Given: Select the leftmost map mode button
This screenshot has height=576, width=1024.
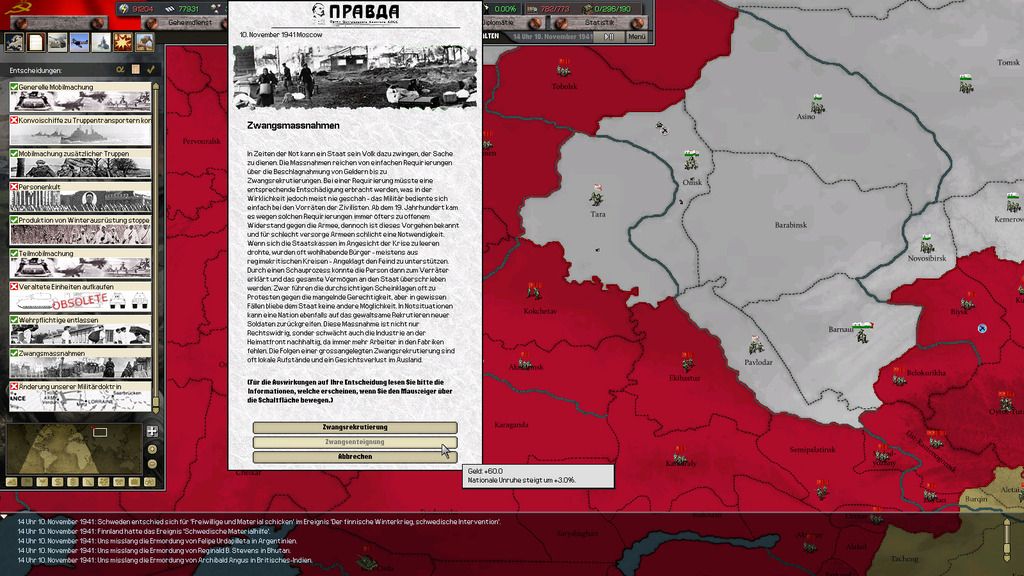Looking at the screenshot, I should (12, 482).
